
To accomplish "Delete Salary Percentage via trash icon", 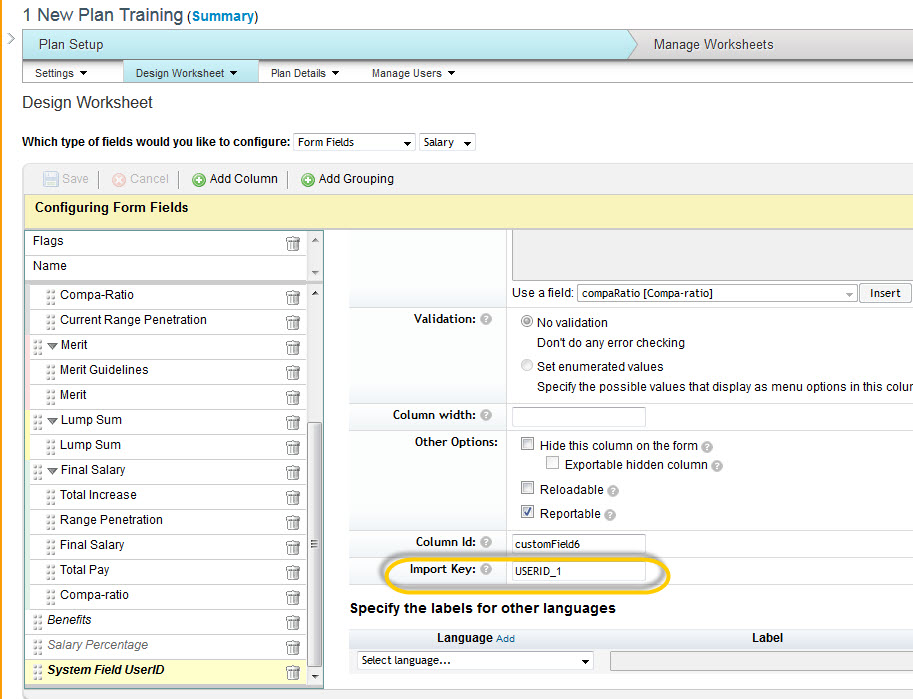I will 293,648.
